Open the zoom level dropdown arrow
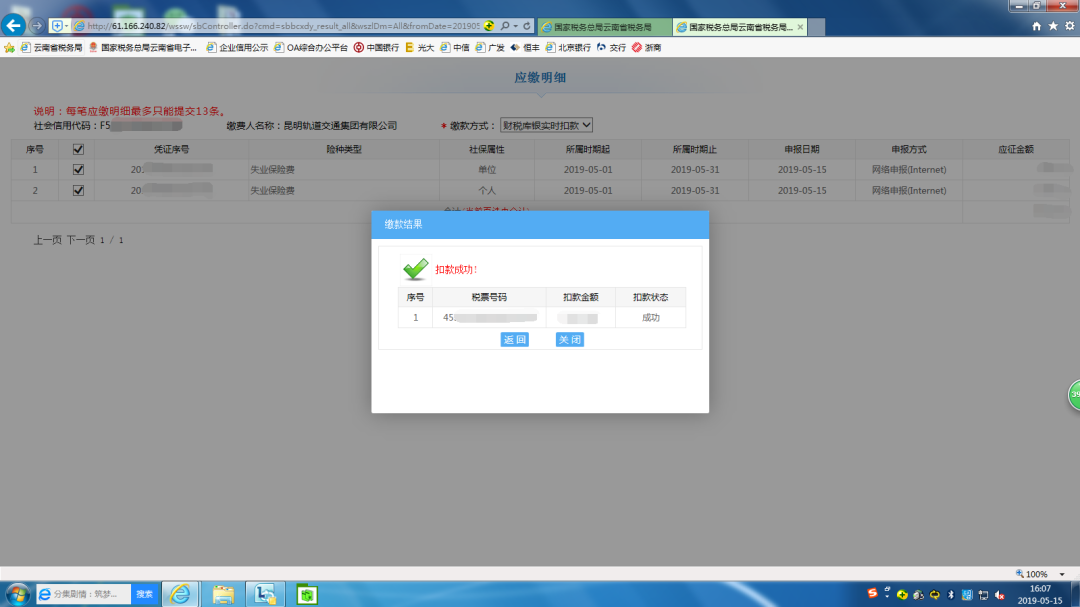 [1062, 574]
